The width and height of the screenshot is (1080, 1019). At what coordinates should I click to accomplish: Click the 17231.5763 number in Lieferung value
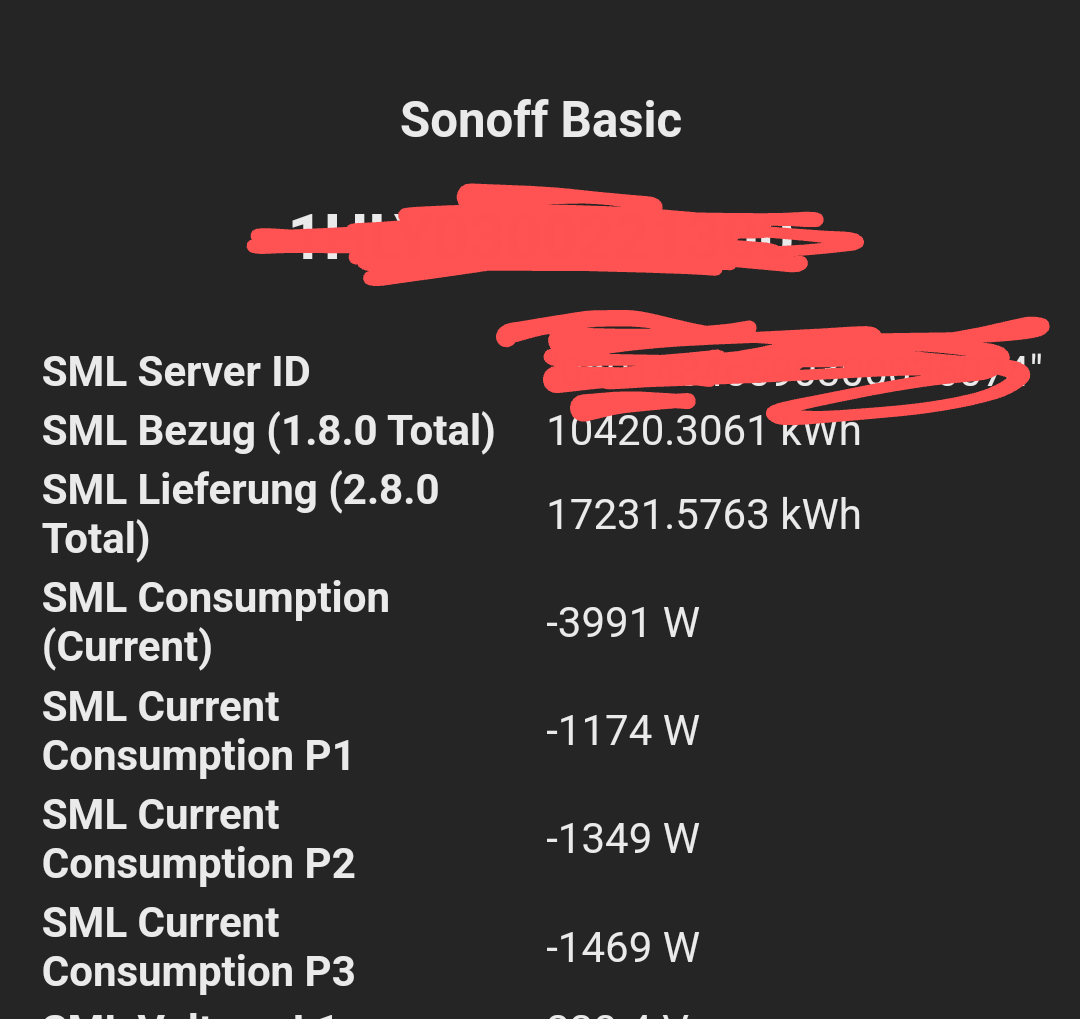click(657, 515)
